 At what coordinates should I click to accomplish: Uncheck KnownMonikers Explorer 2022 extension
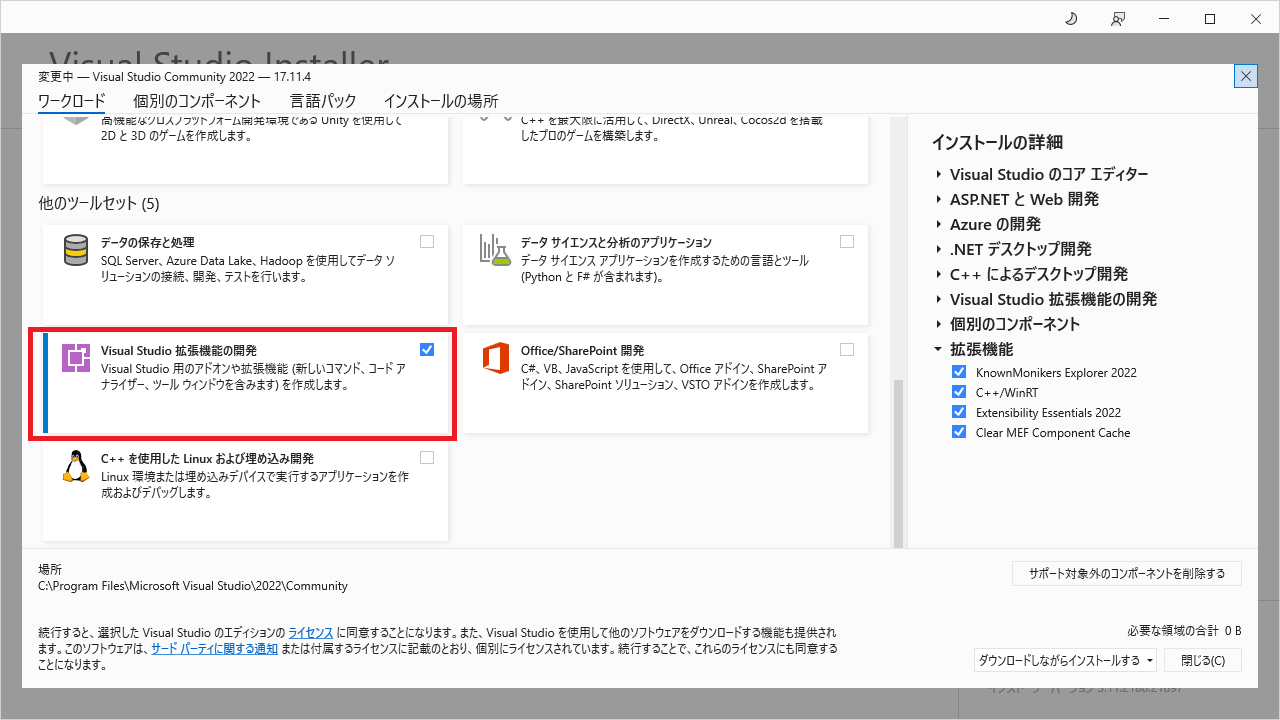[959, 372]
